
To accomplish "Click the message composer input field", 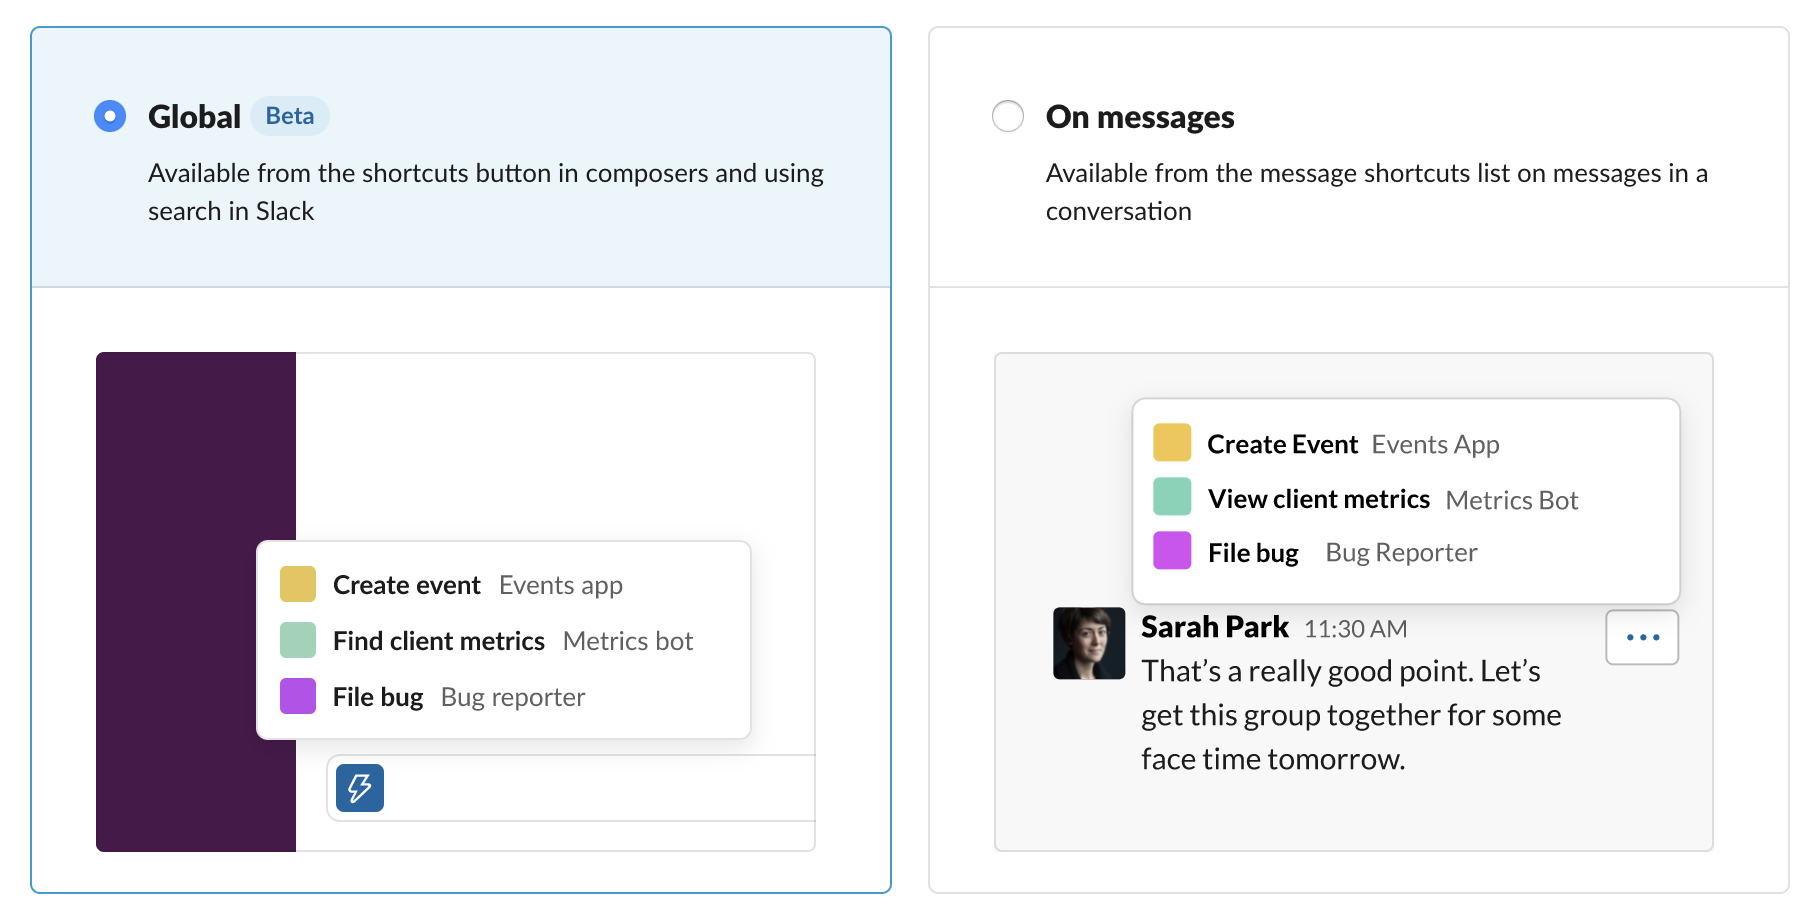I will pos(572,788).
